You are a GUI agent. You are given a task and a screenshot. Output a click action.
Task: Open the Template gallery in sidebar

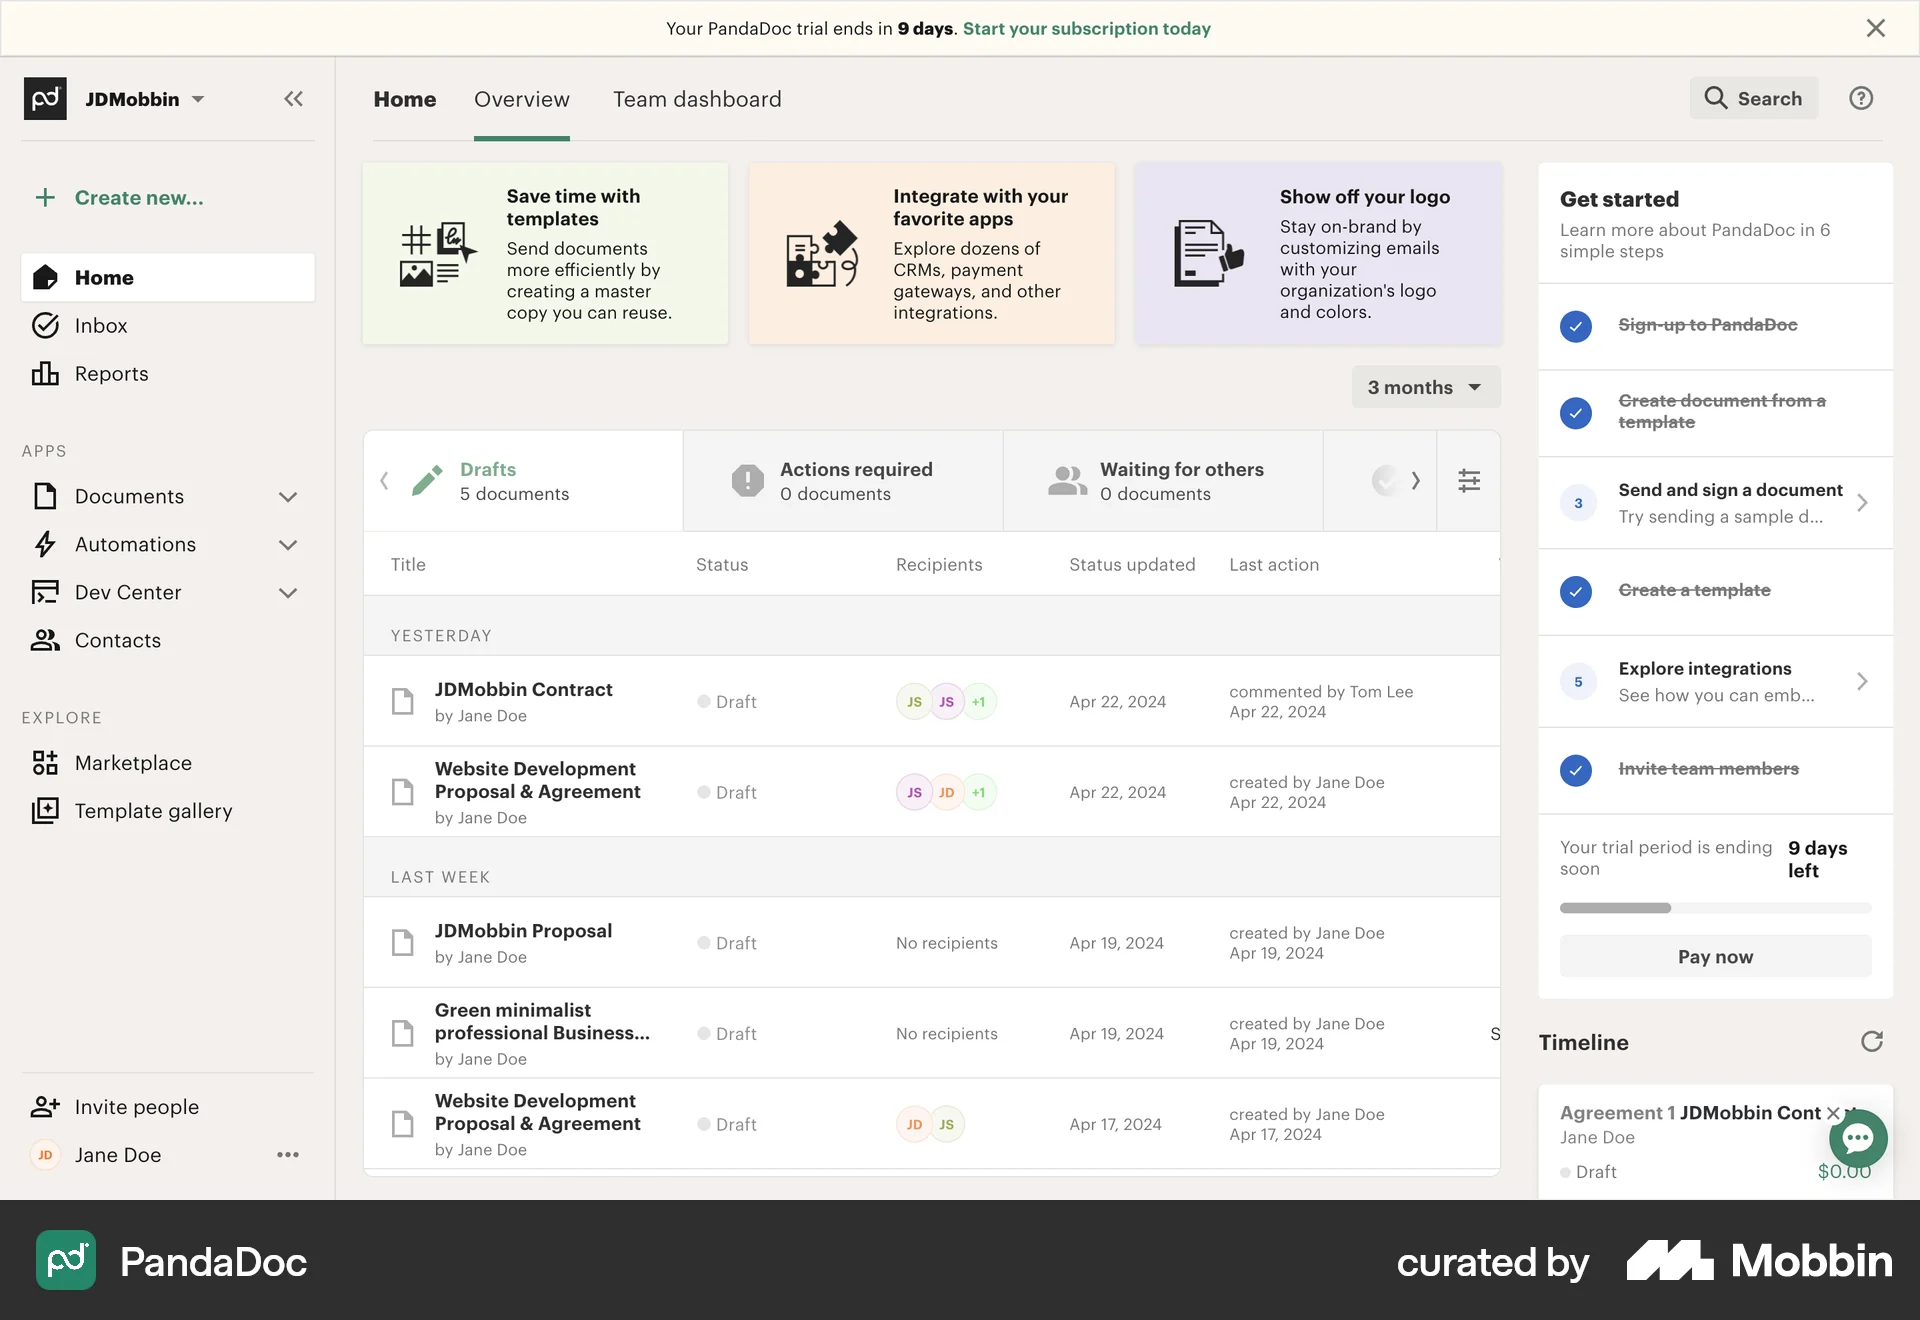[153, 811]
